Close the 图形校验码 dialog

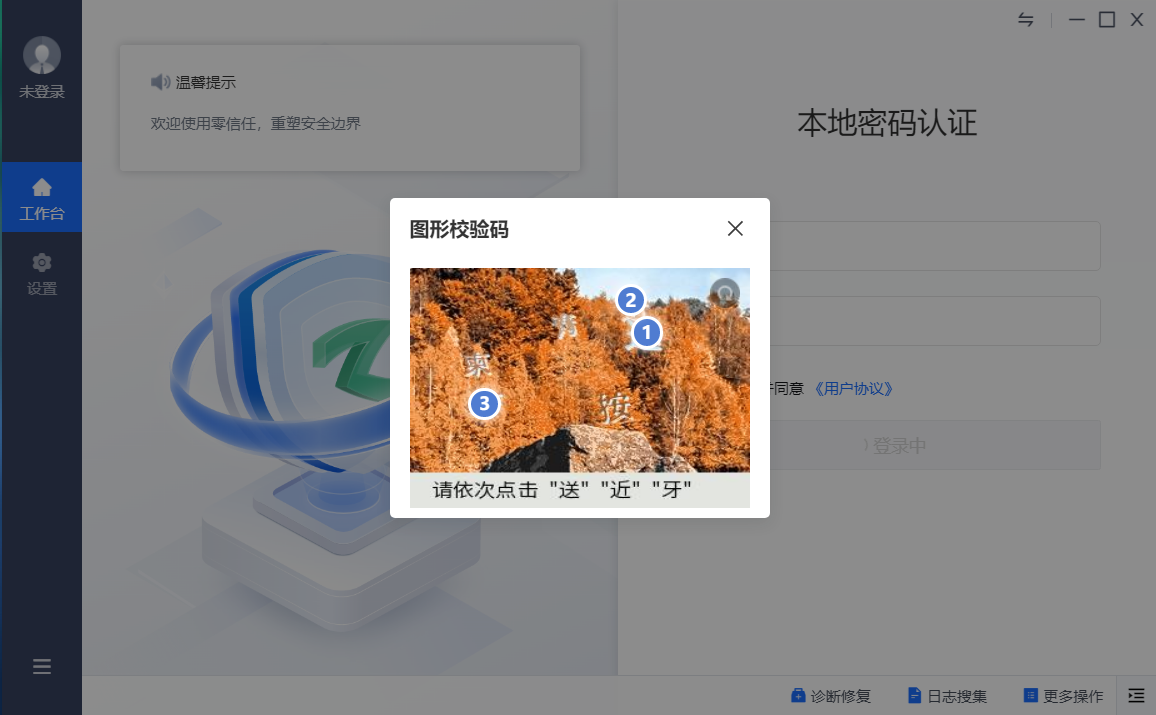pos(735,229)
